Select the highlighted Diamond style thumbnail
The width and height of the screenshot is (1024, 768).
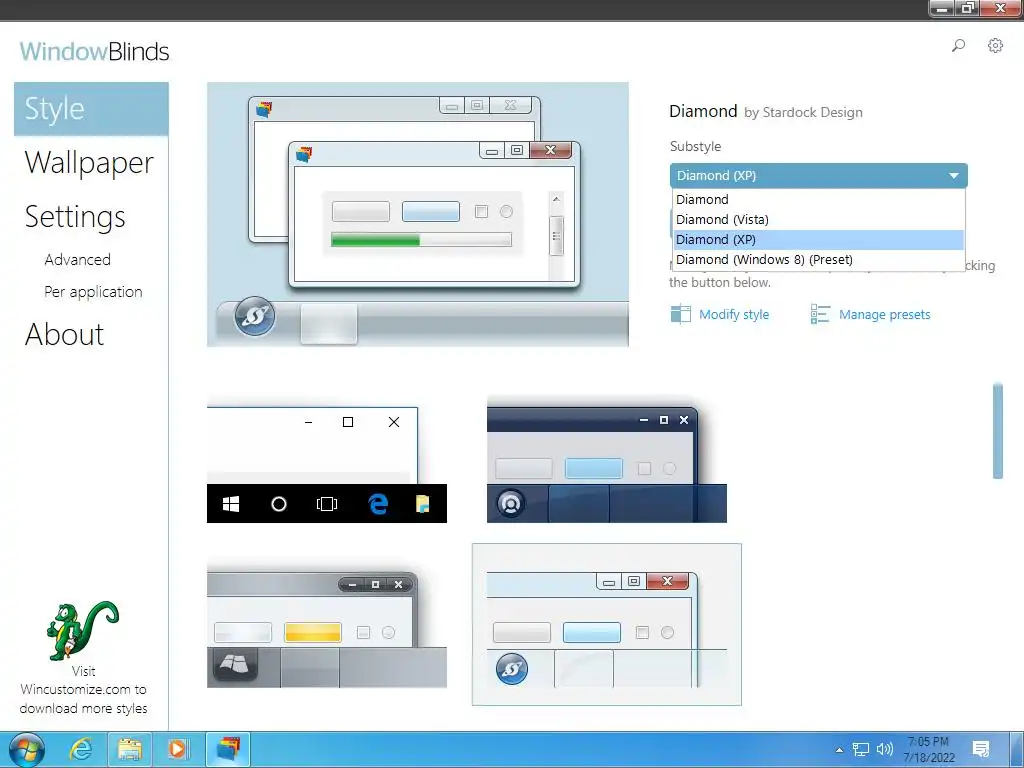607,624
